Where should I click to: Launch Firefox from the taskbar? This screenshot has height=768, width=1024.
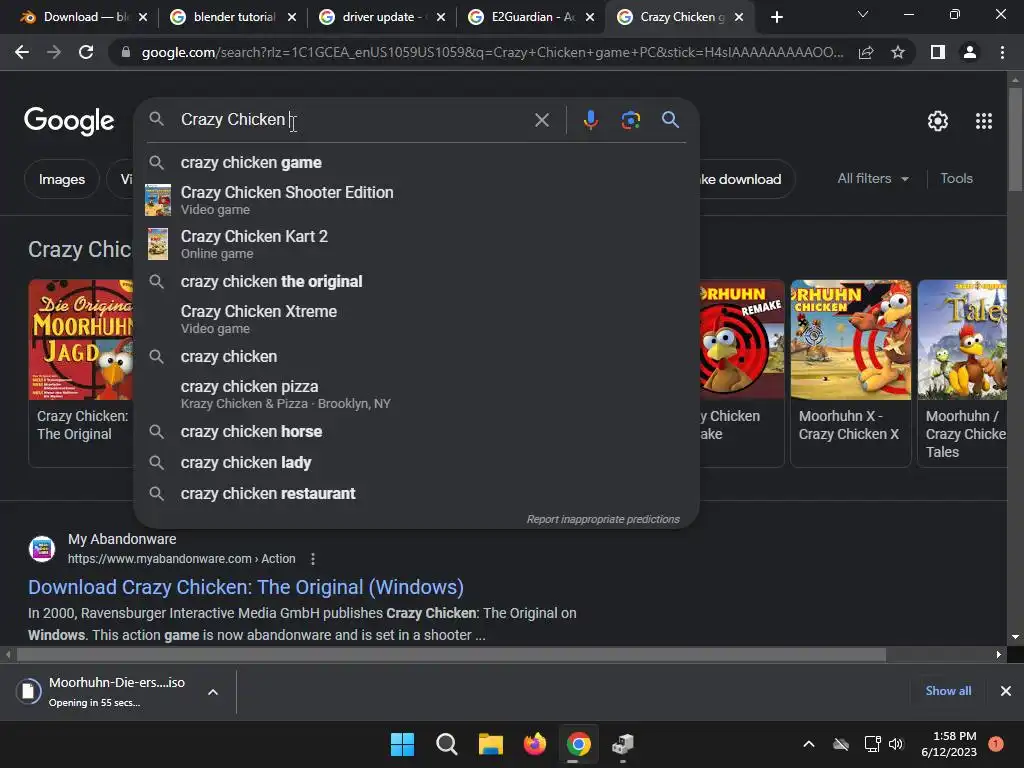point(535,744)
